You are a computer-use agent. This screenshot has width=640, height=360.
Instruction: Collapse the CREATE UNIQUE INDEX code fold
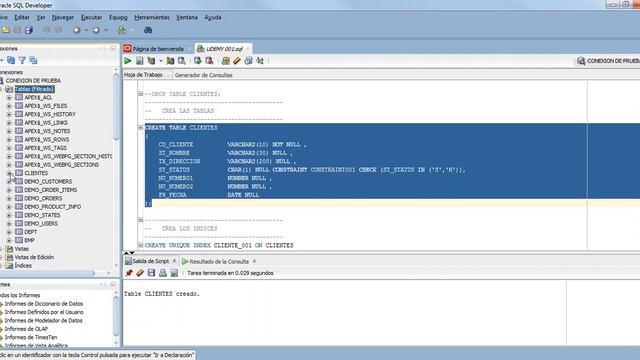point(140,245)
